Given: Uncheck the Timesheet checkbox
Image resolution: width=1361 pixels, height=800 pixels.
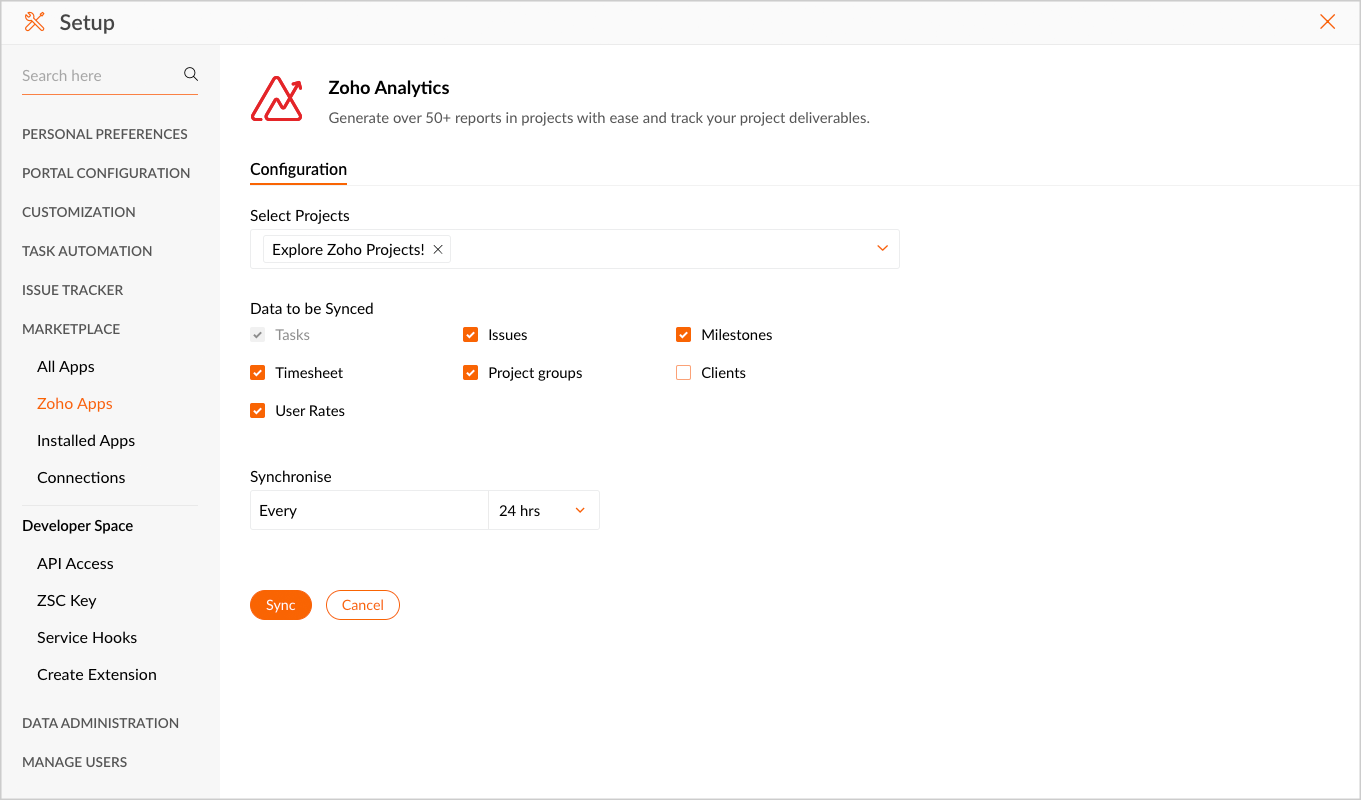Looking at the screenshot, I should (258, 373).
